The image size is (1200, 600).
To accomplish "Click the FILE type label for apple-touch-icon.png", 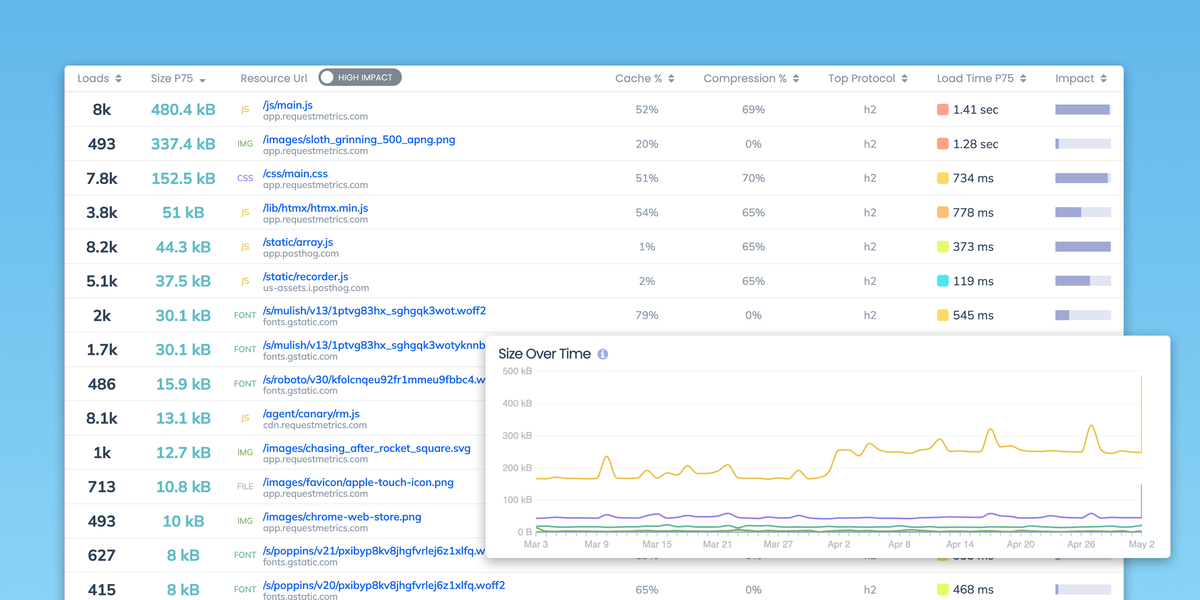I will tap(245, 487).
